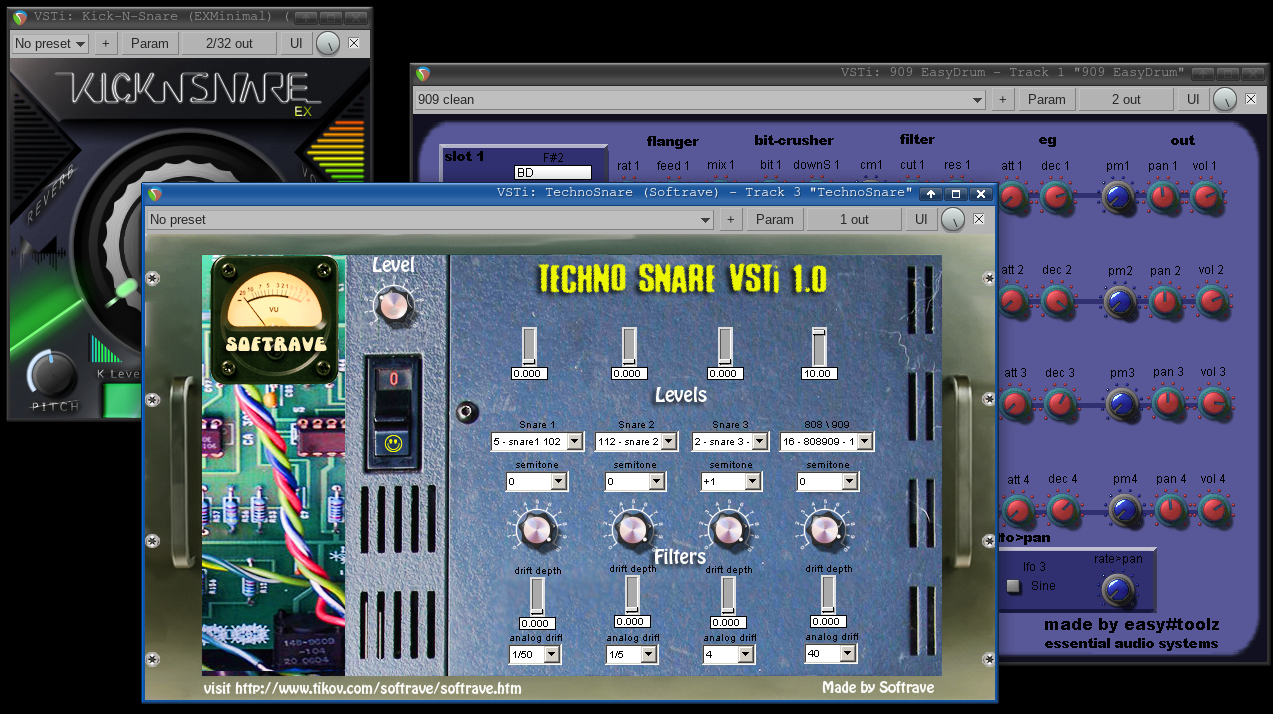Viewport: 1273px width, 714px height.
Task: Click '2 out' button in 909 EasyDrum
Action: point(1126,99)
